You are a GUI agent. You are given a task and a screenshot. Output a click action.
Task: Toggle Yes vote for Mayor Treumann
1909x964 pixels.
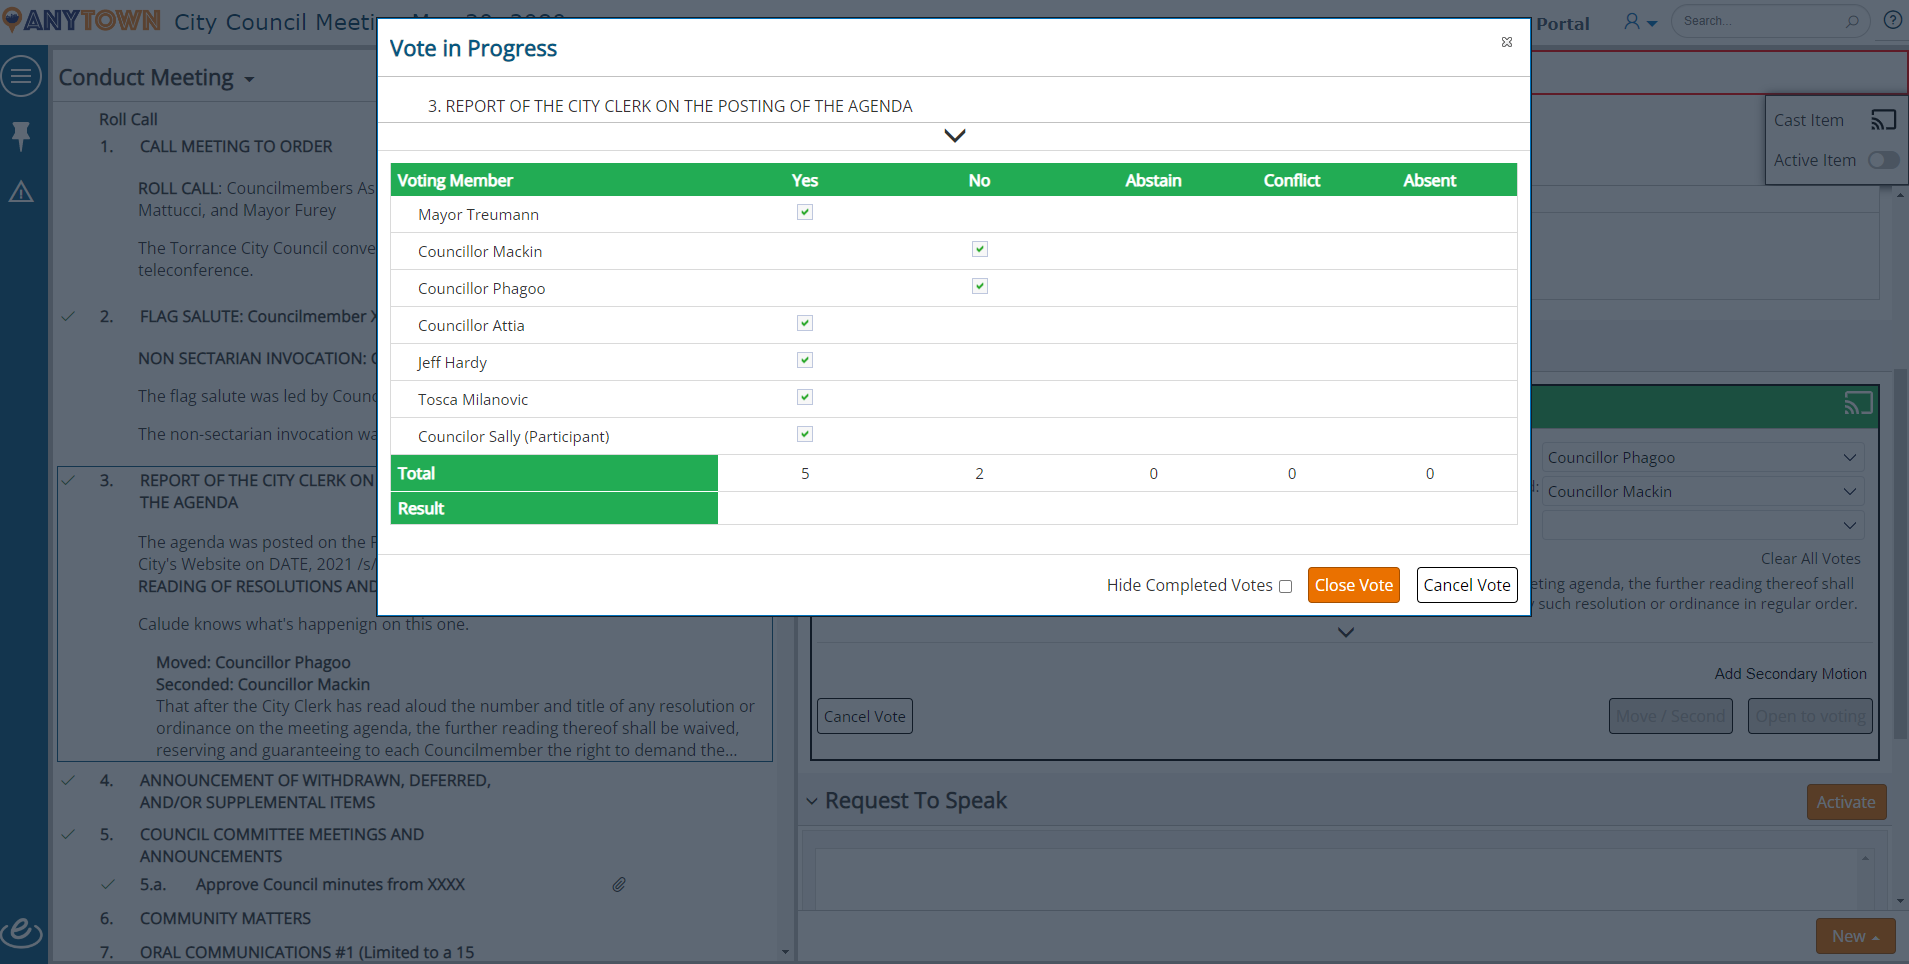point(805,212)
